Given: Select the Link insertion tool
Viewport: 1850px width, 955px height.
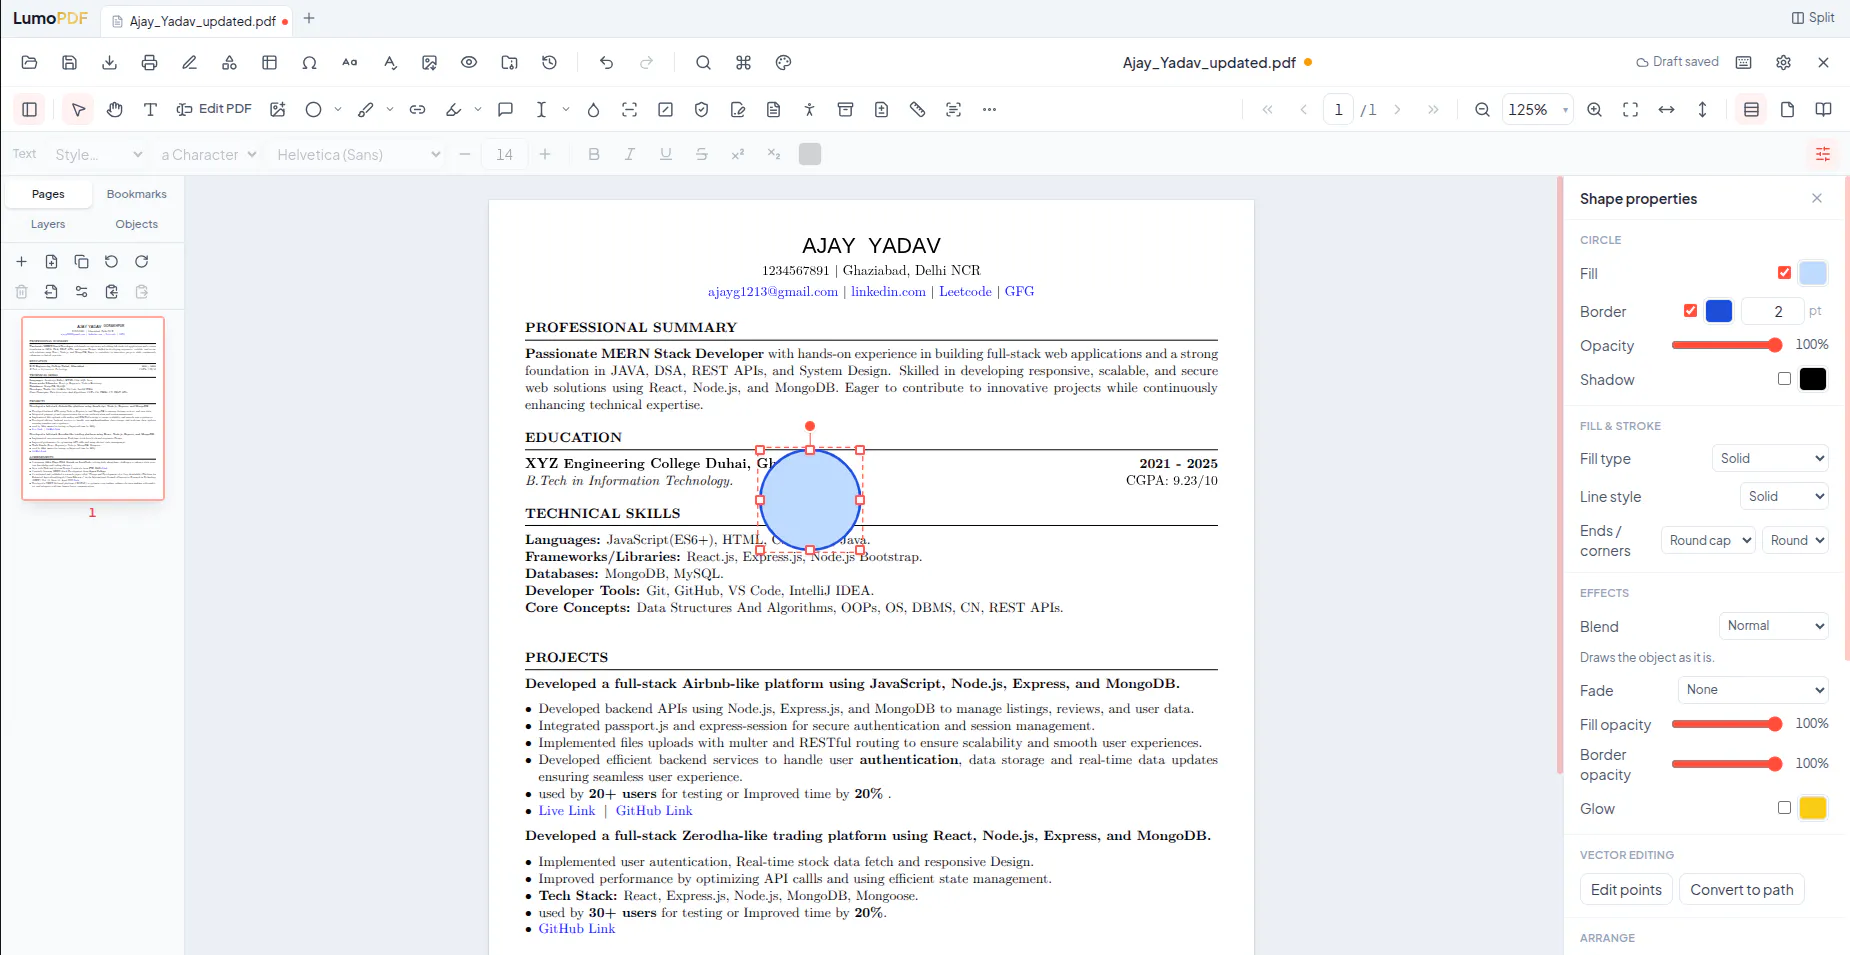Looking at the screenshot, I should (418, 110).
